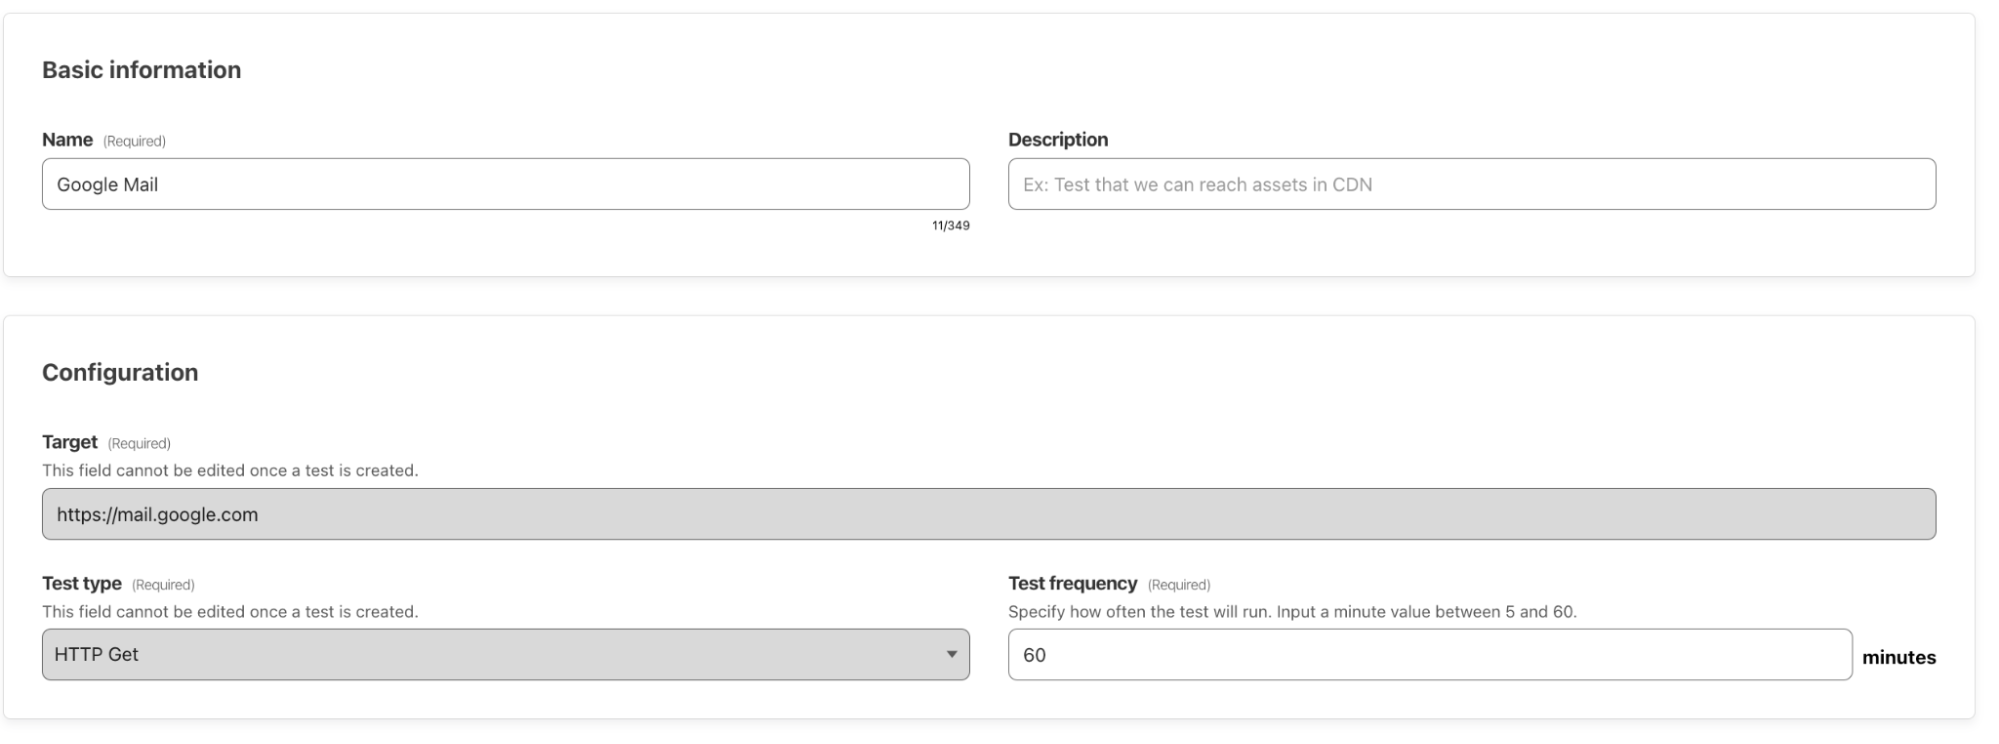Click the 'Configuration' section heading
Viewport: 1999px width, 744px height.
coord(120,372)
